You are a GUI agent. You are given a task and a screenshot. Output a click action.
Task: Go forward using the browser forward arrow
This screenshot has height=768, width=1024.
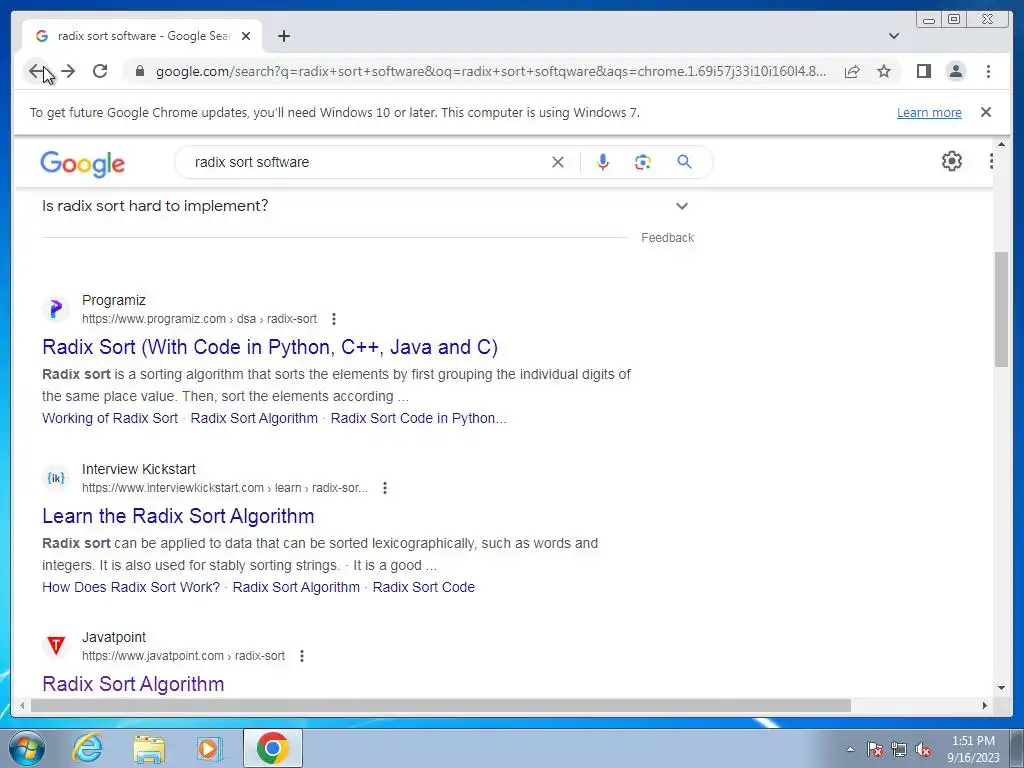coord(68,71)
